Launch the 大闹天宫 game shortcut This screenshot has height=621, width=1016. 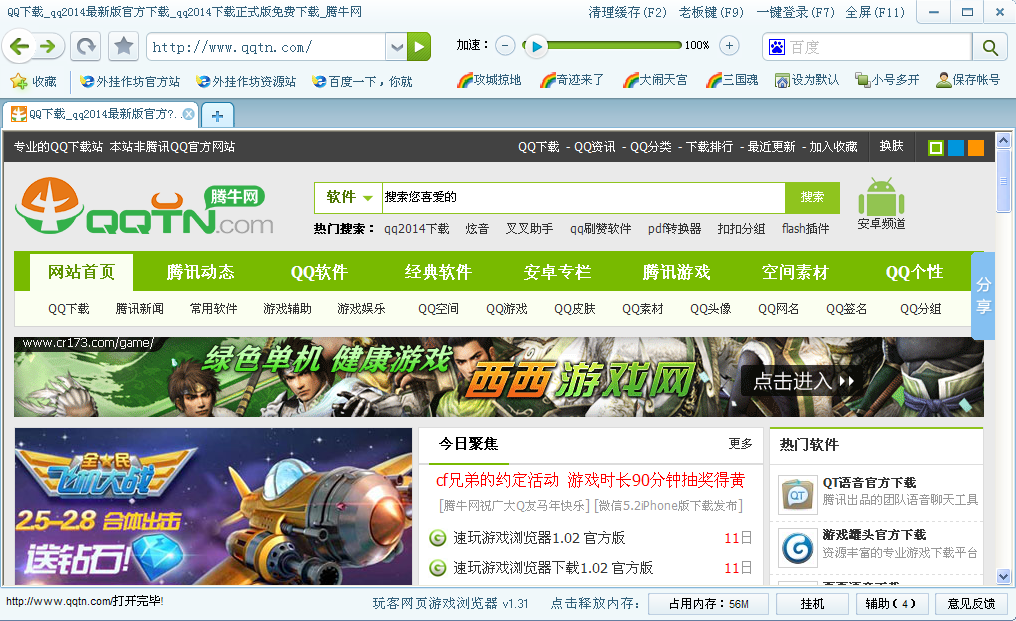655,80
